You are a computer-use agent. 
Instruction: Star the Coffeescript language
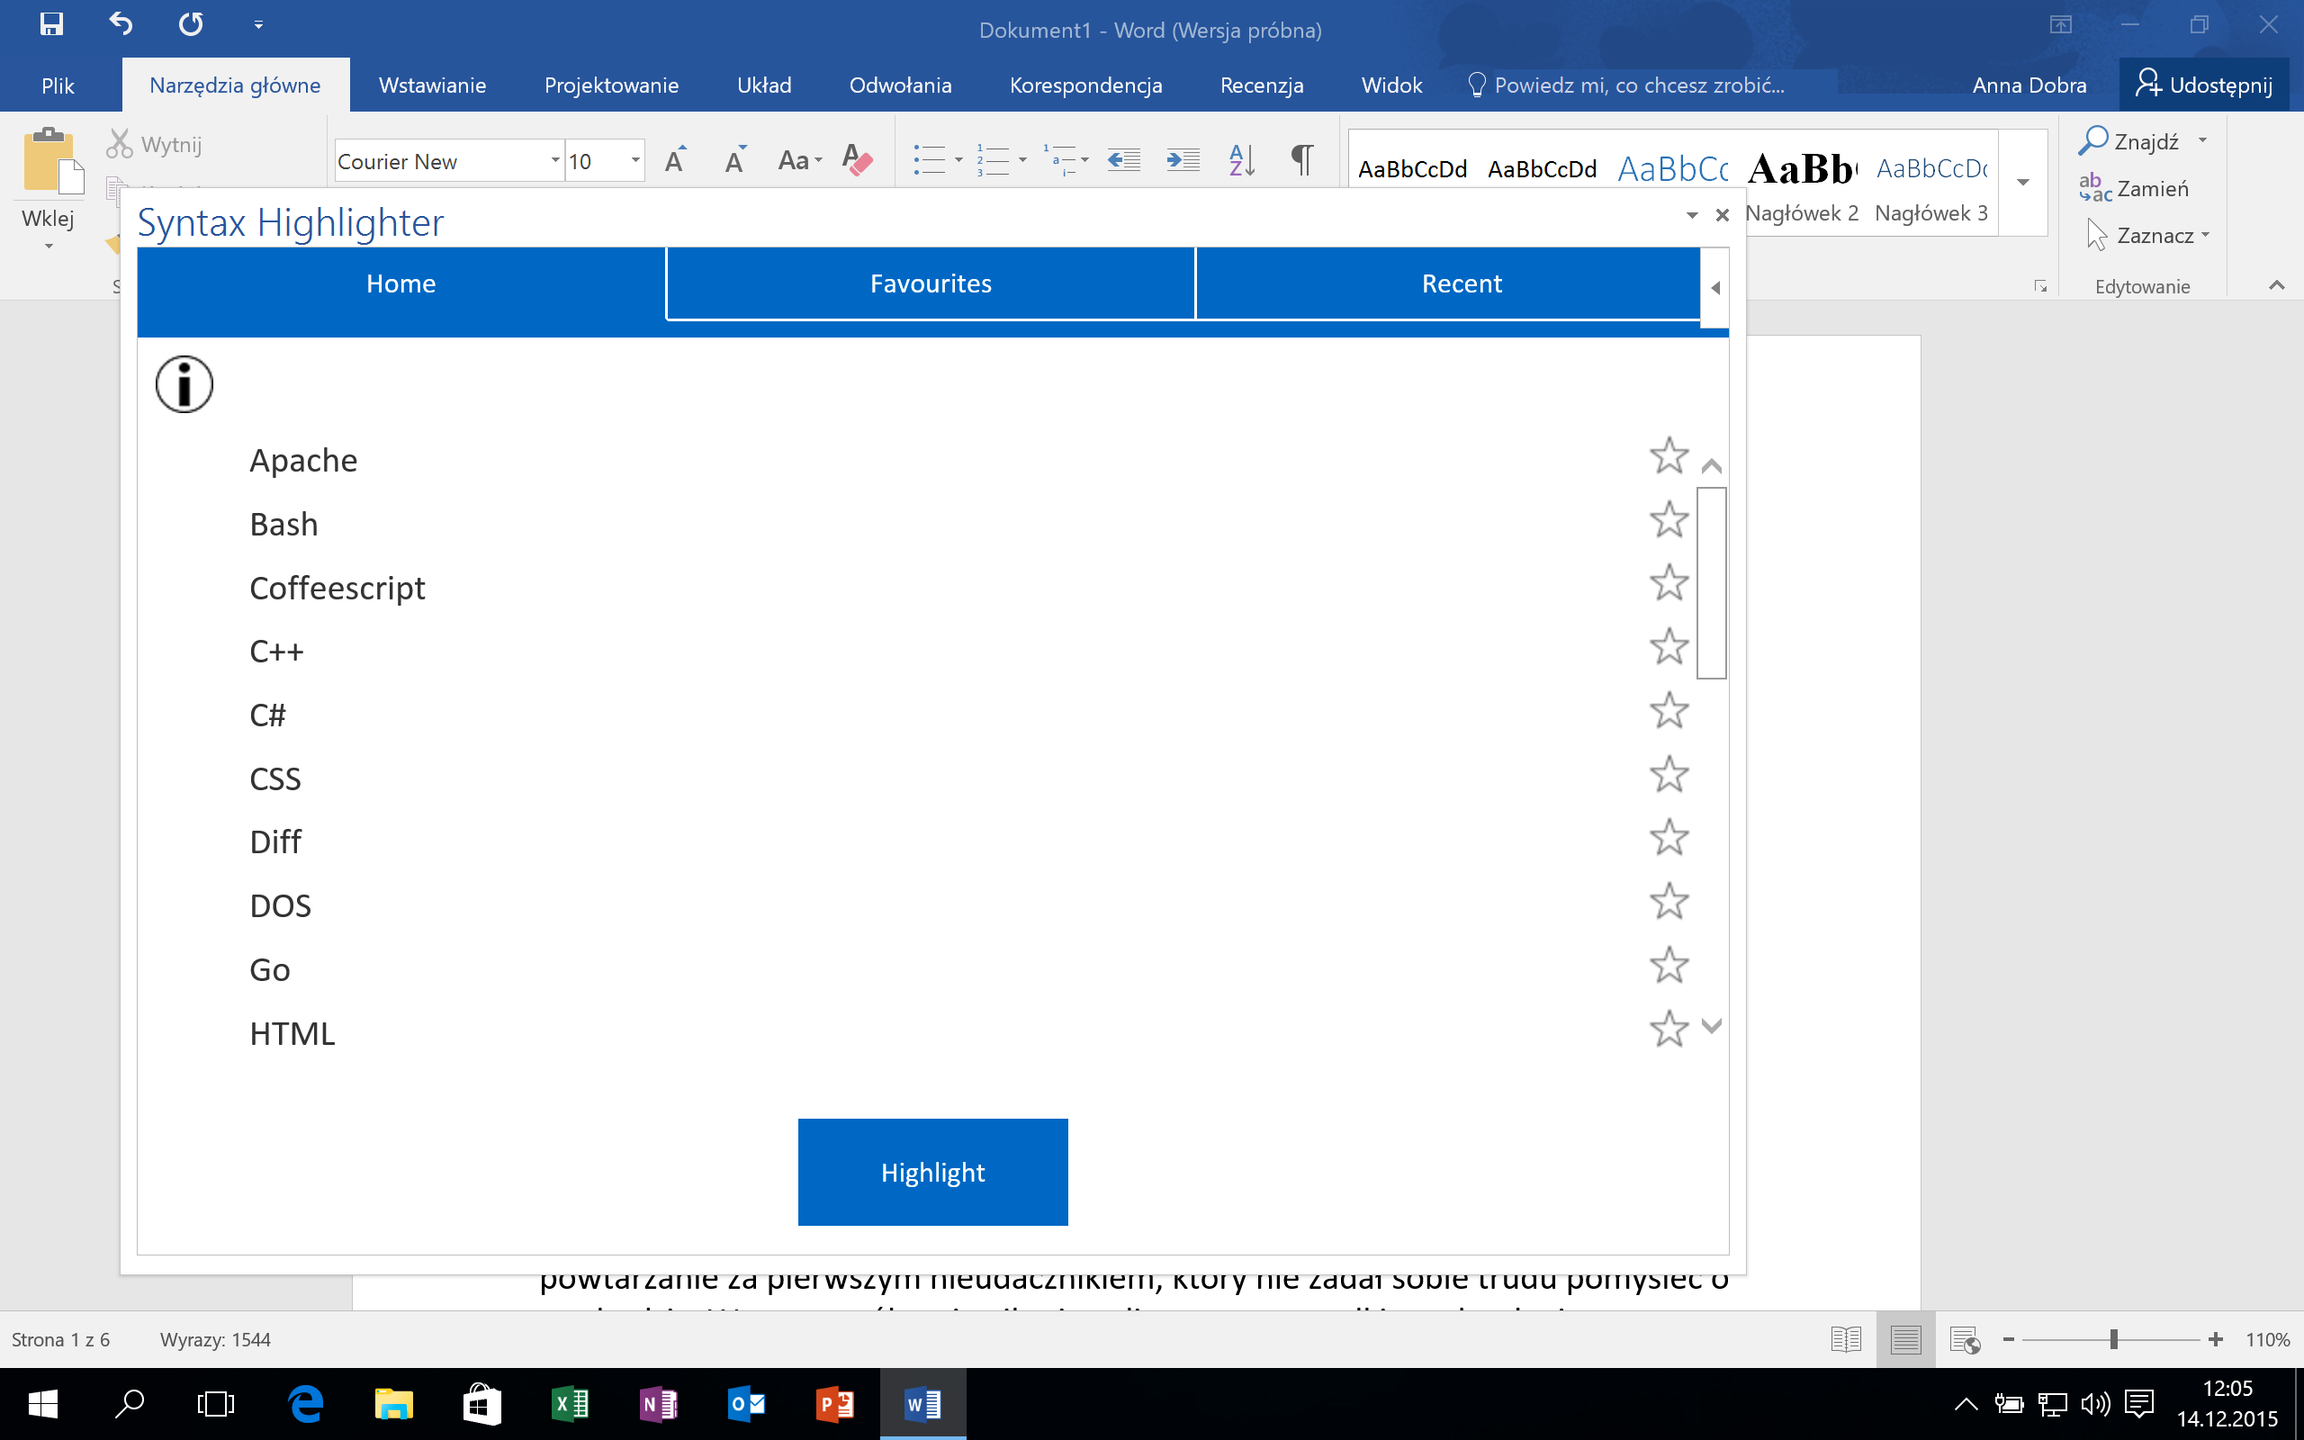point(1669,583)
